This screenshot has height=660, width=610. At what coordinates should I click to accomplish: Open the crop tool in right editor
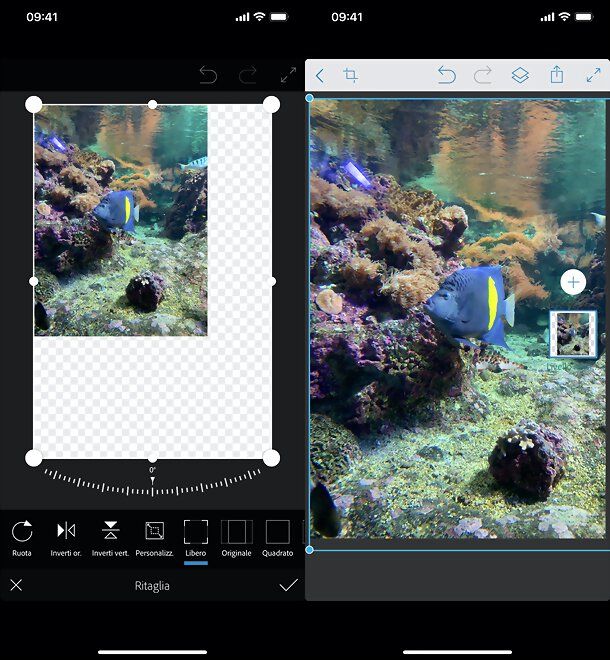pyautogui.click(x=351, y=76)
